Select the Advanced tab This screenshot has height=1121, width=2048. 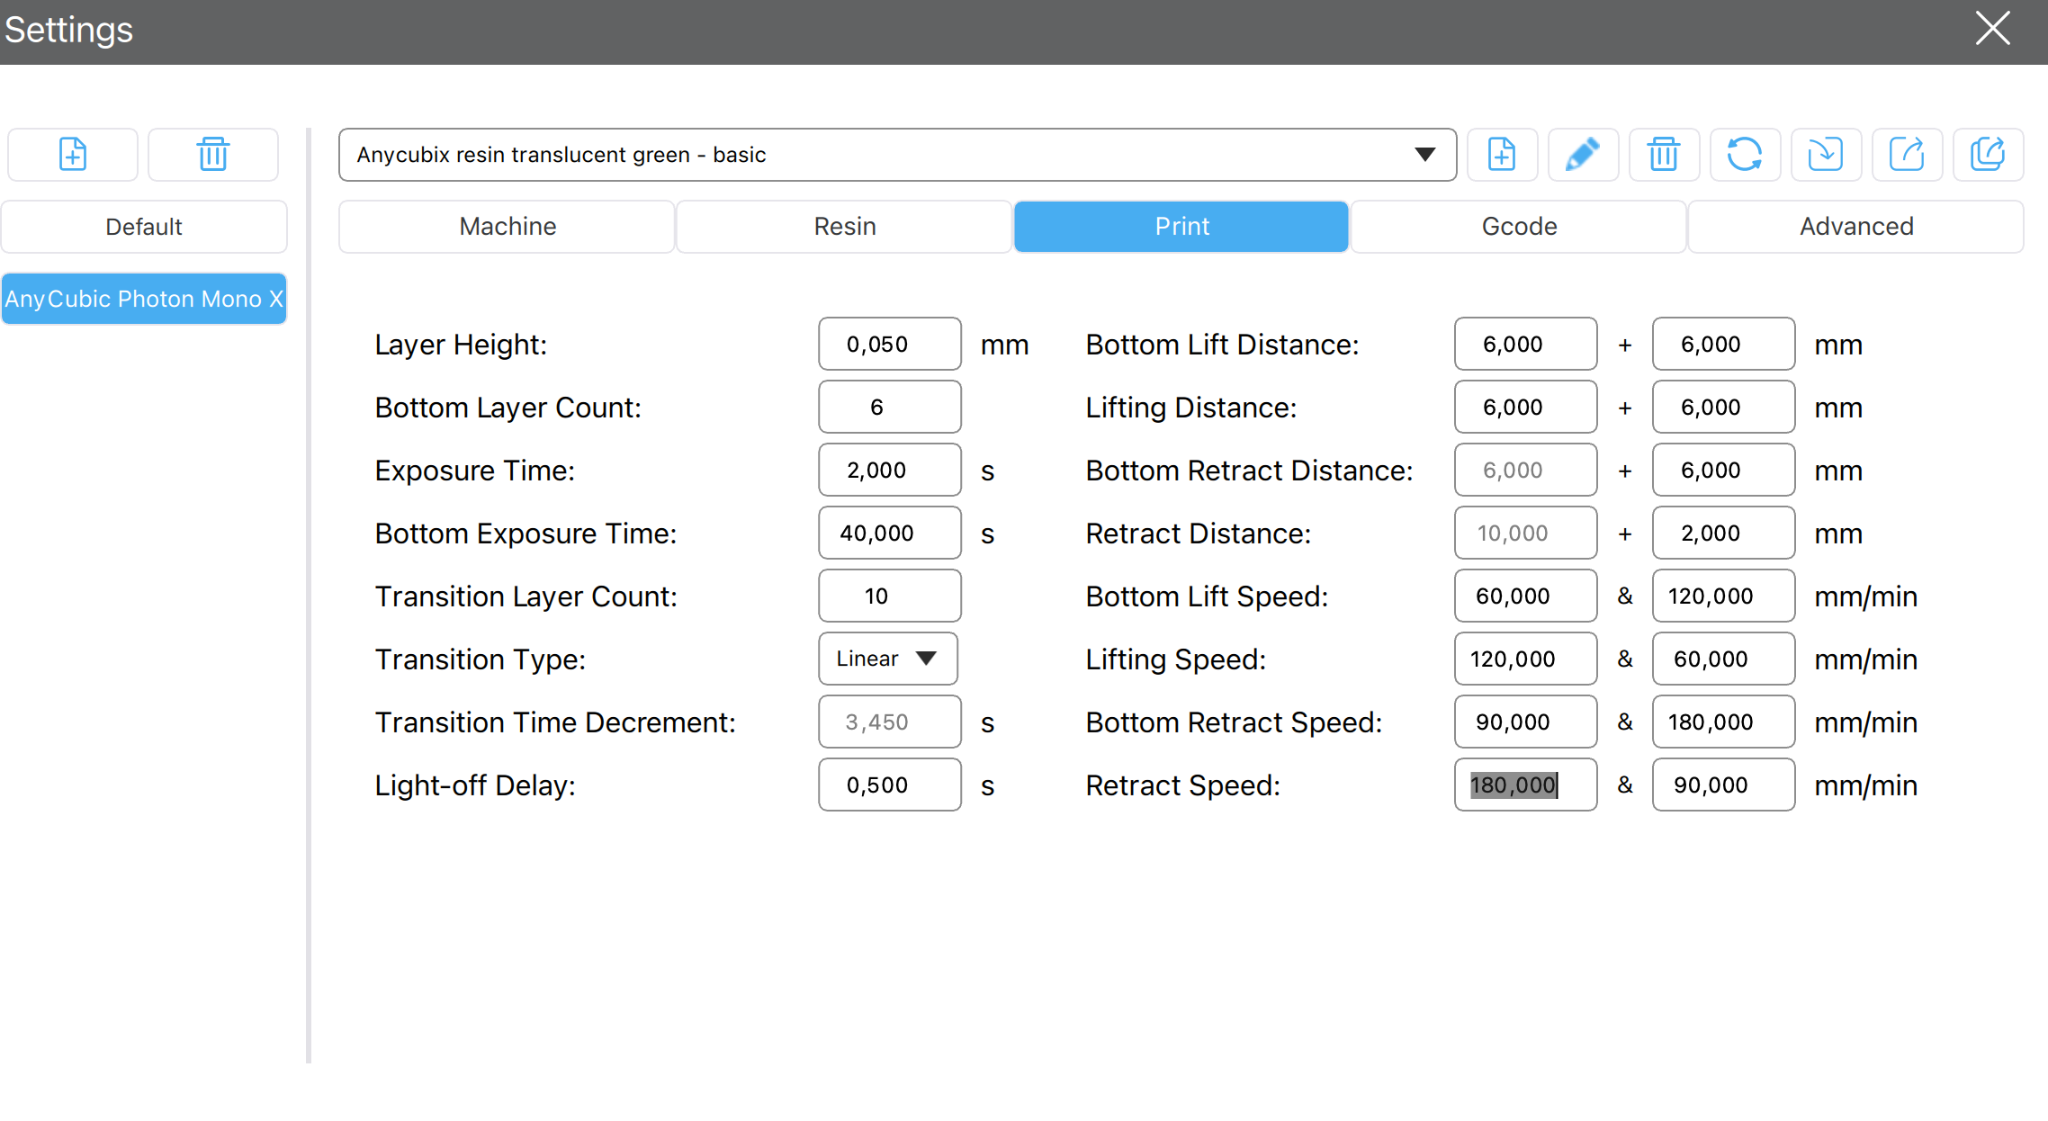(1856, 226)
